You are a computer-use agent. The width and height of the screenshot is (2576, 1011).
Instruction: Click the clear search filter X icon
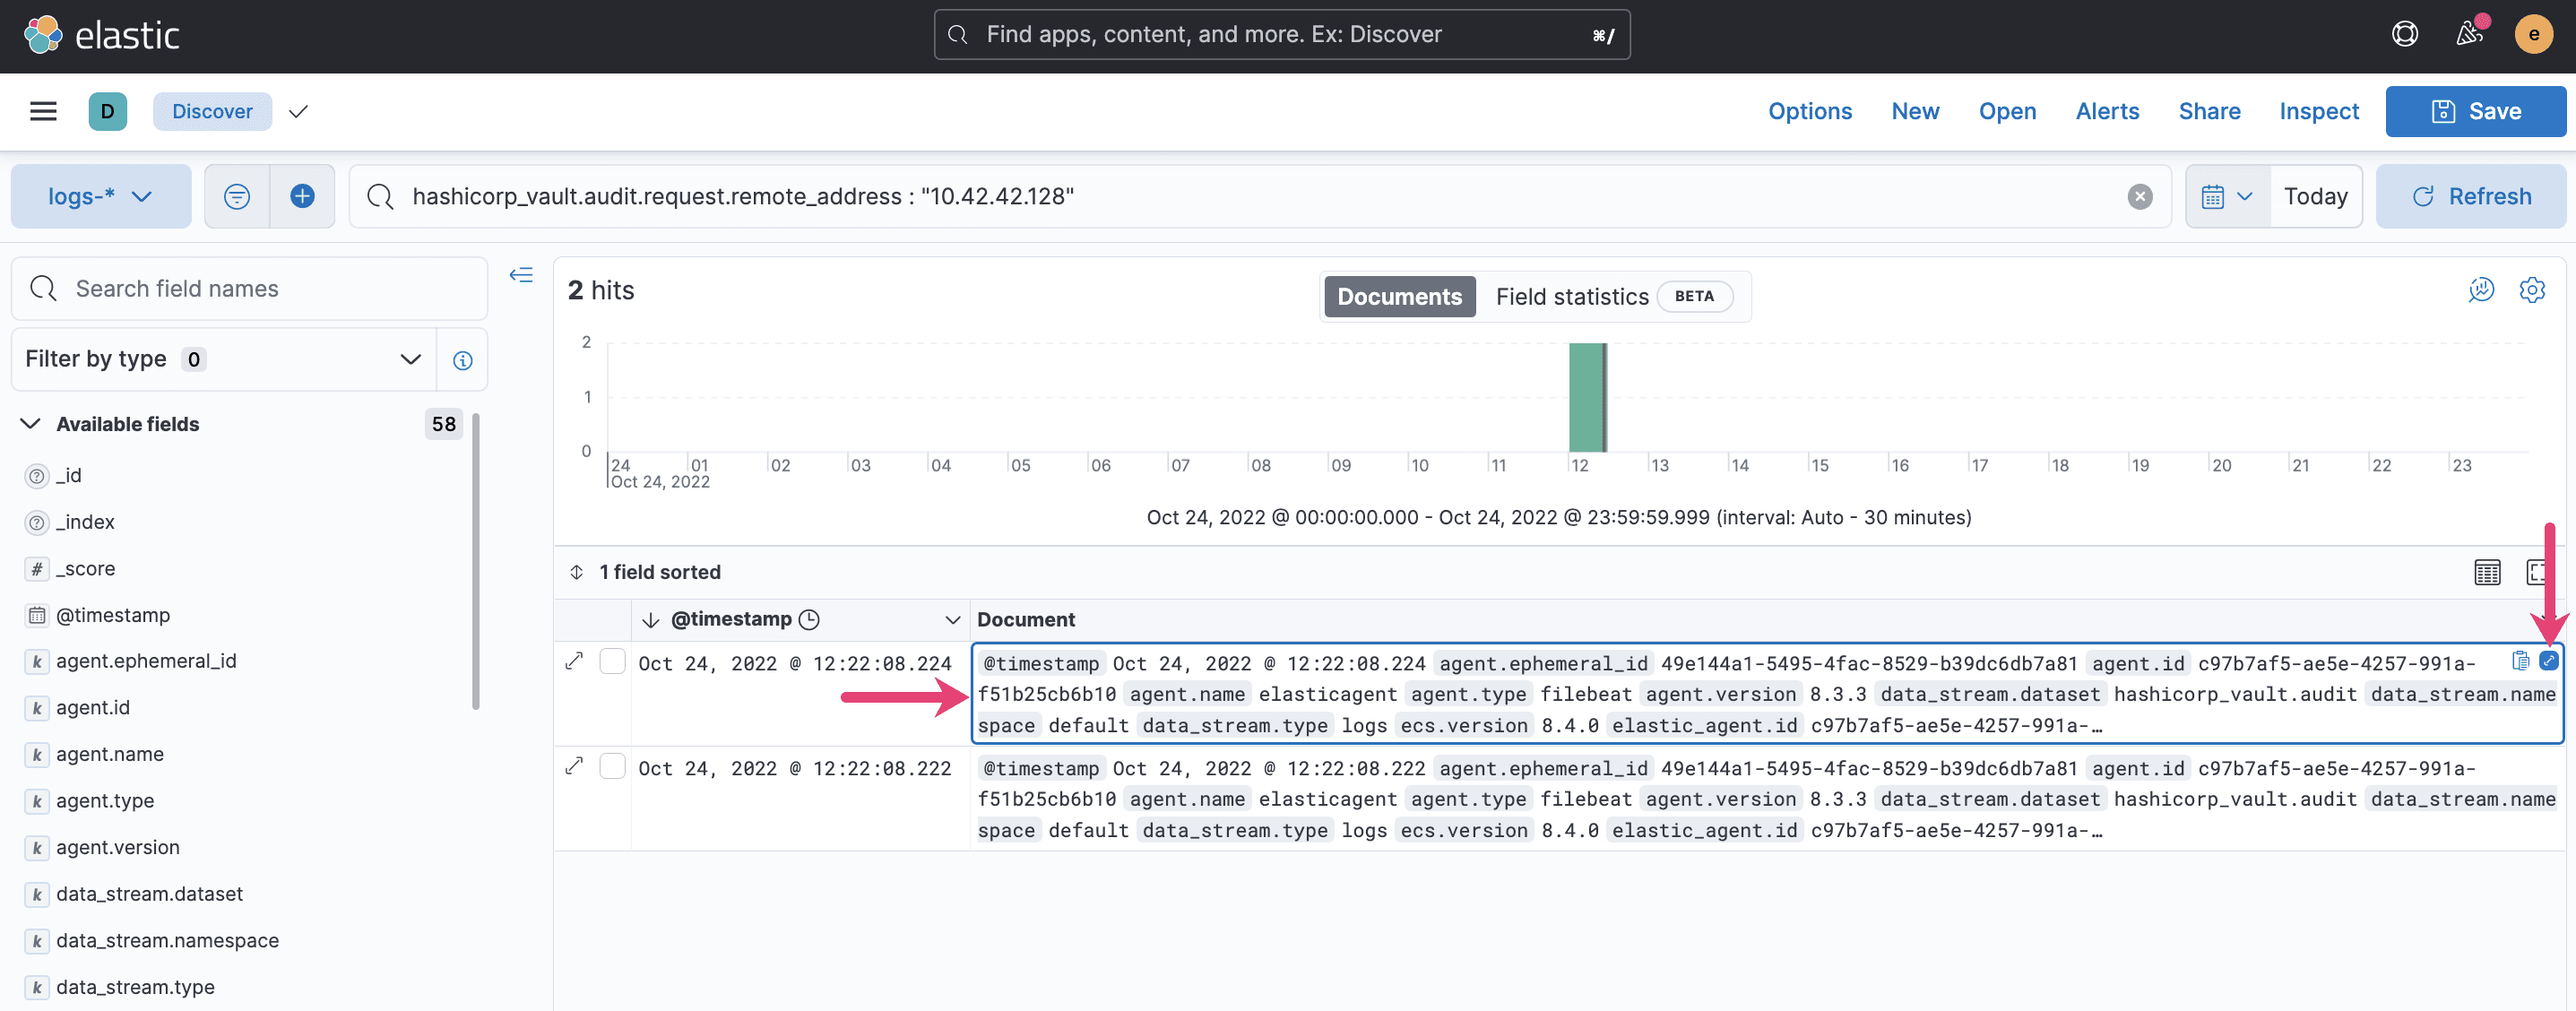click(x=2138, y=195)
